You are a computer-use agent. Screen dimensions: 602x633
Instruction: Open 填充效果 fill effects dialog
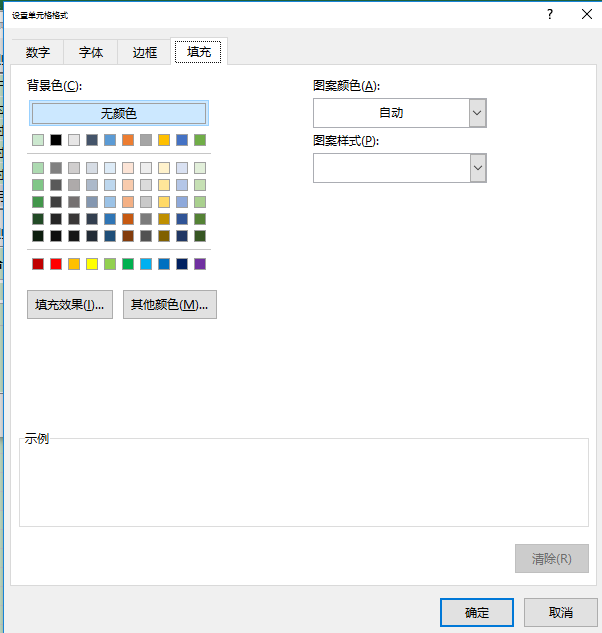70,304
